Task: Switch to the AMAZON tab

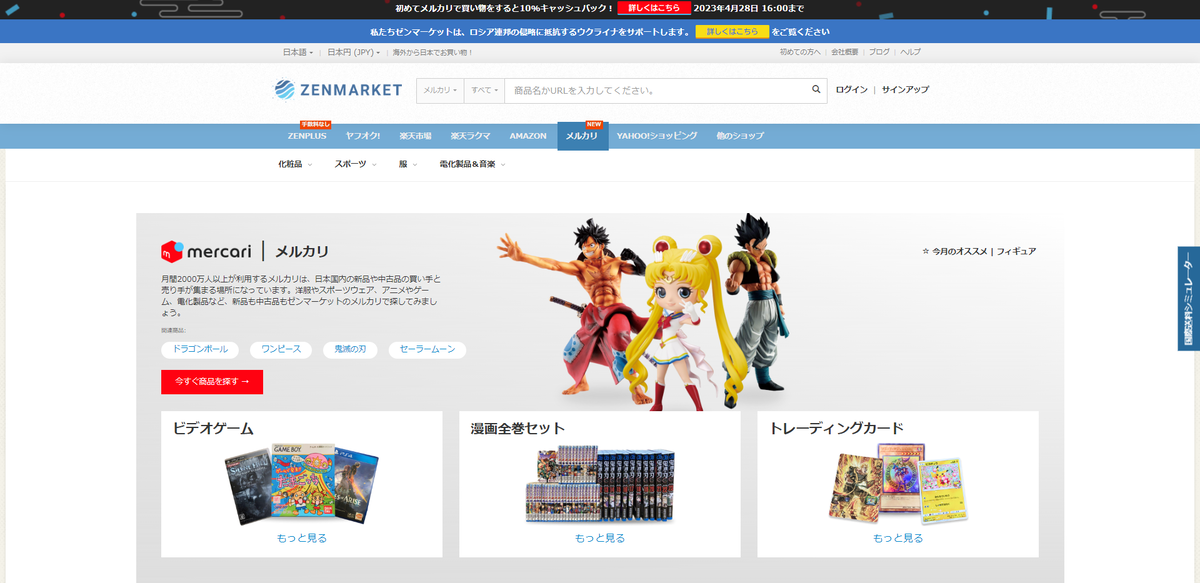Action: [x=528, y=136]
